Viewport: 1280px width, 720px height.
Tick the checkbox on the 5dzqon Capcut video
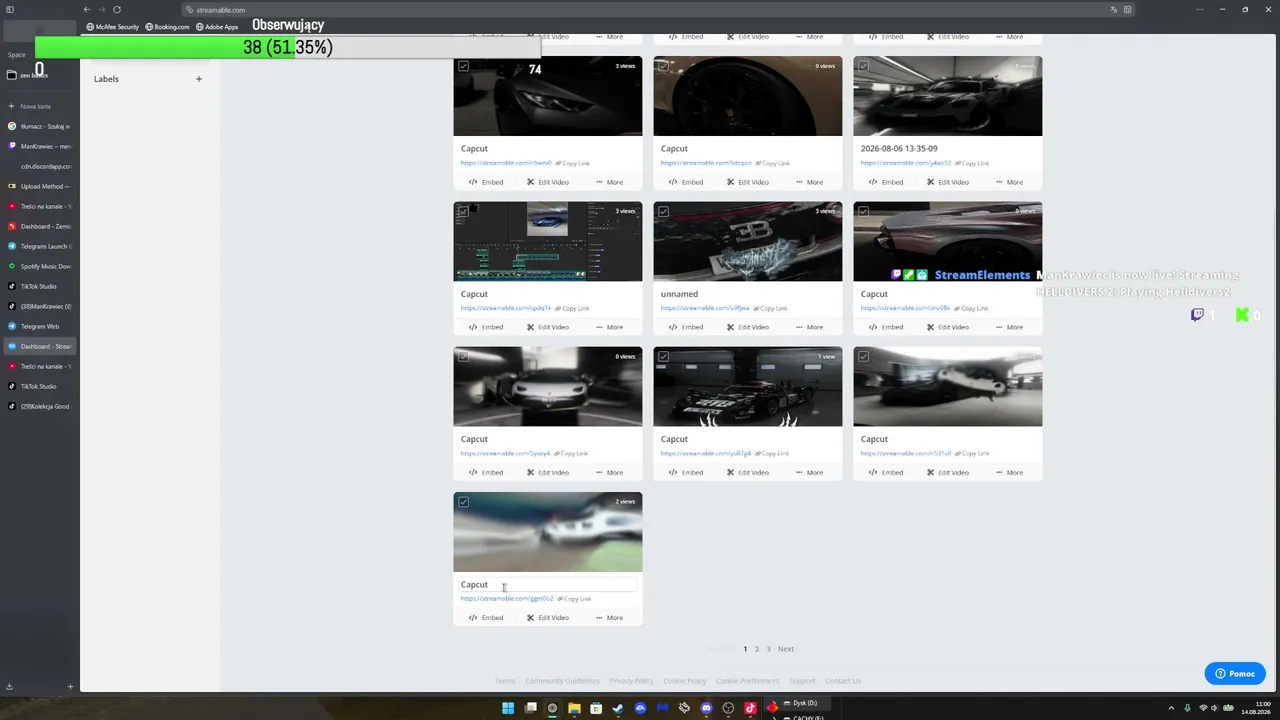click(x=663, y=66)
